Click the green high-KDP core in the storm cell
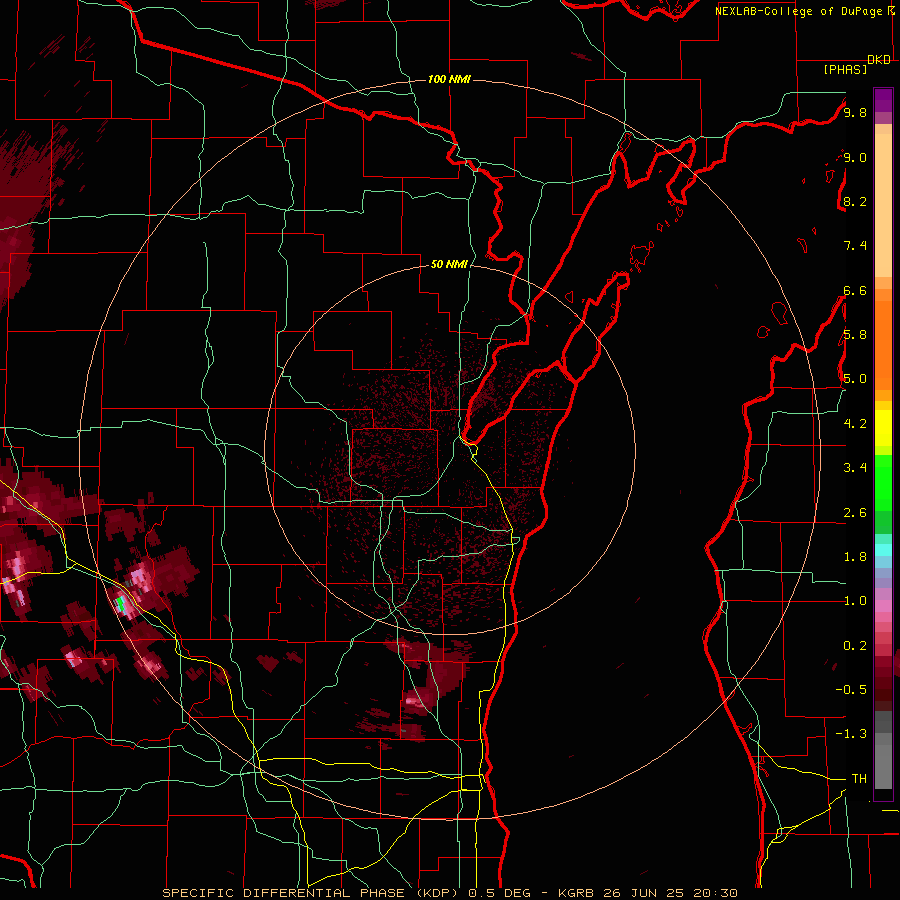Screen dimensions: 900x900 (121, 604)
